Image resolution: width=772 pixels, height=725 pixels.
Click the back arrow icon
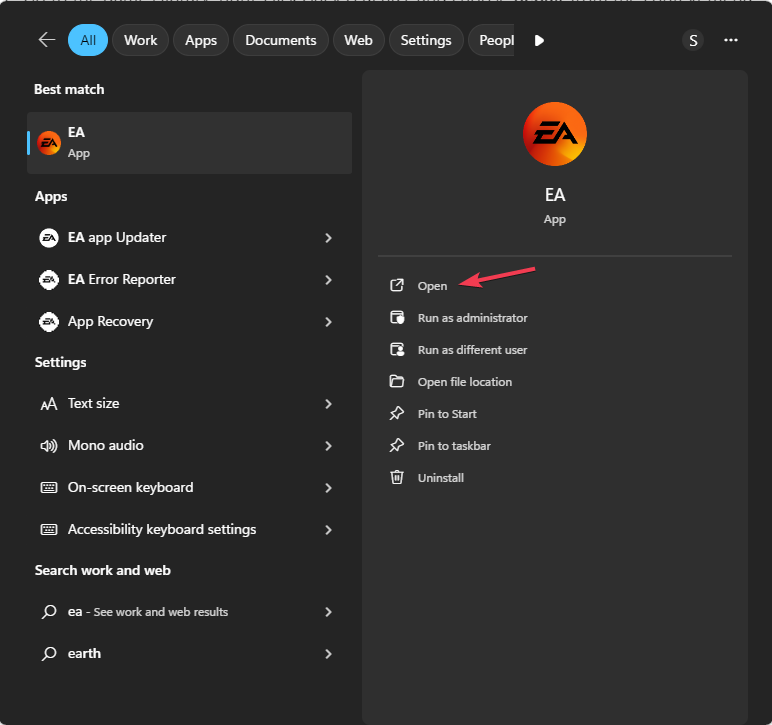pos(46,40)
